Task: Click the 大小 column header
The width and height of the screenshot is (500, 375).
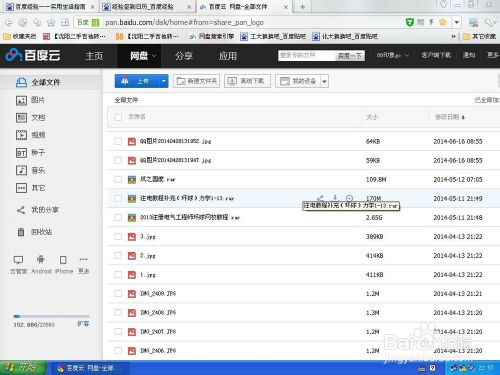Action: (372, 117)
